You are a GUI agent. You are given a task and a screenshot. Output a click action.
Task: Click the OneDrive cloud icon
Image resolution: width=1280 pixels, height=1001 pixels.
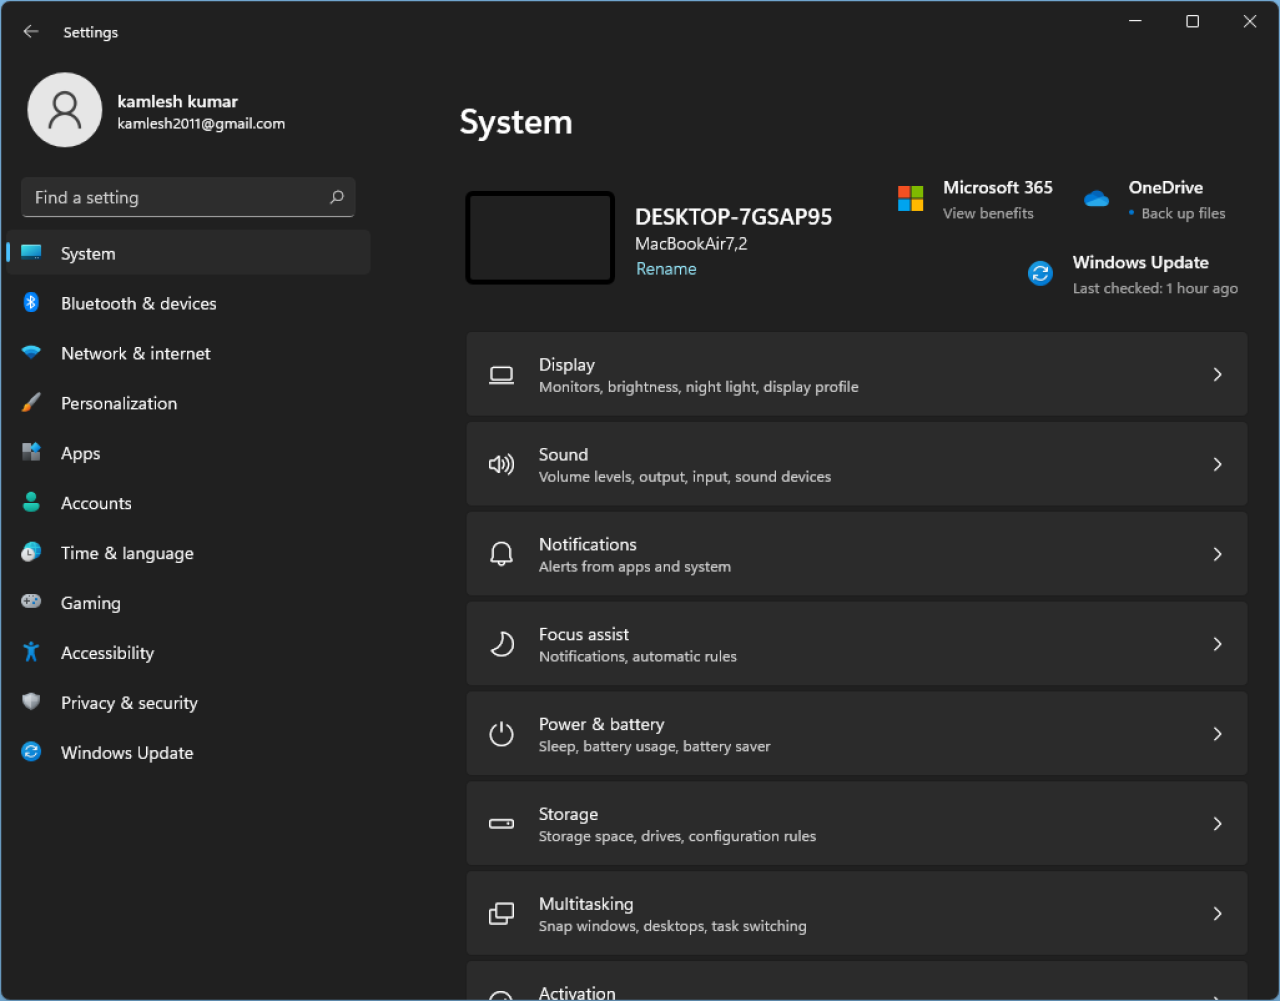[1096, 198]
